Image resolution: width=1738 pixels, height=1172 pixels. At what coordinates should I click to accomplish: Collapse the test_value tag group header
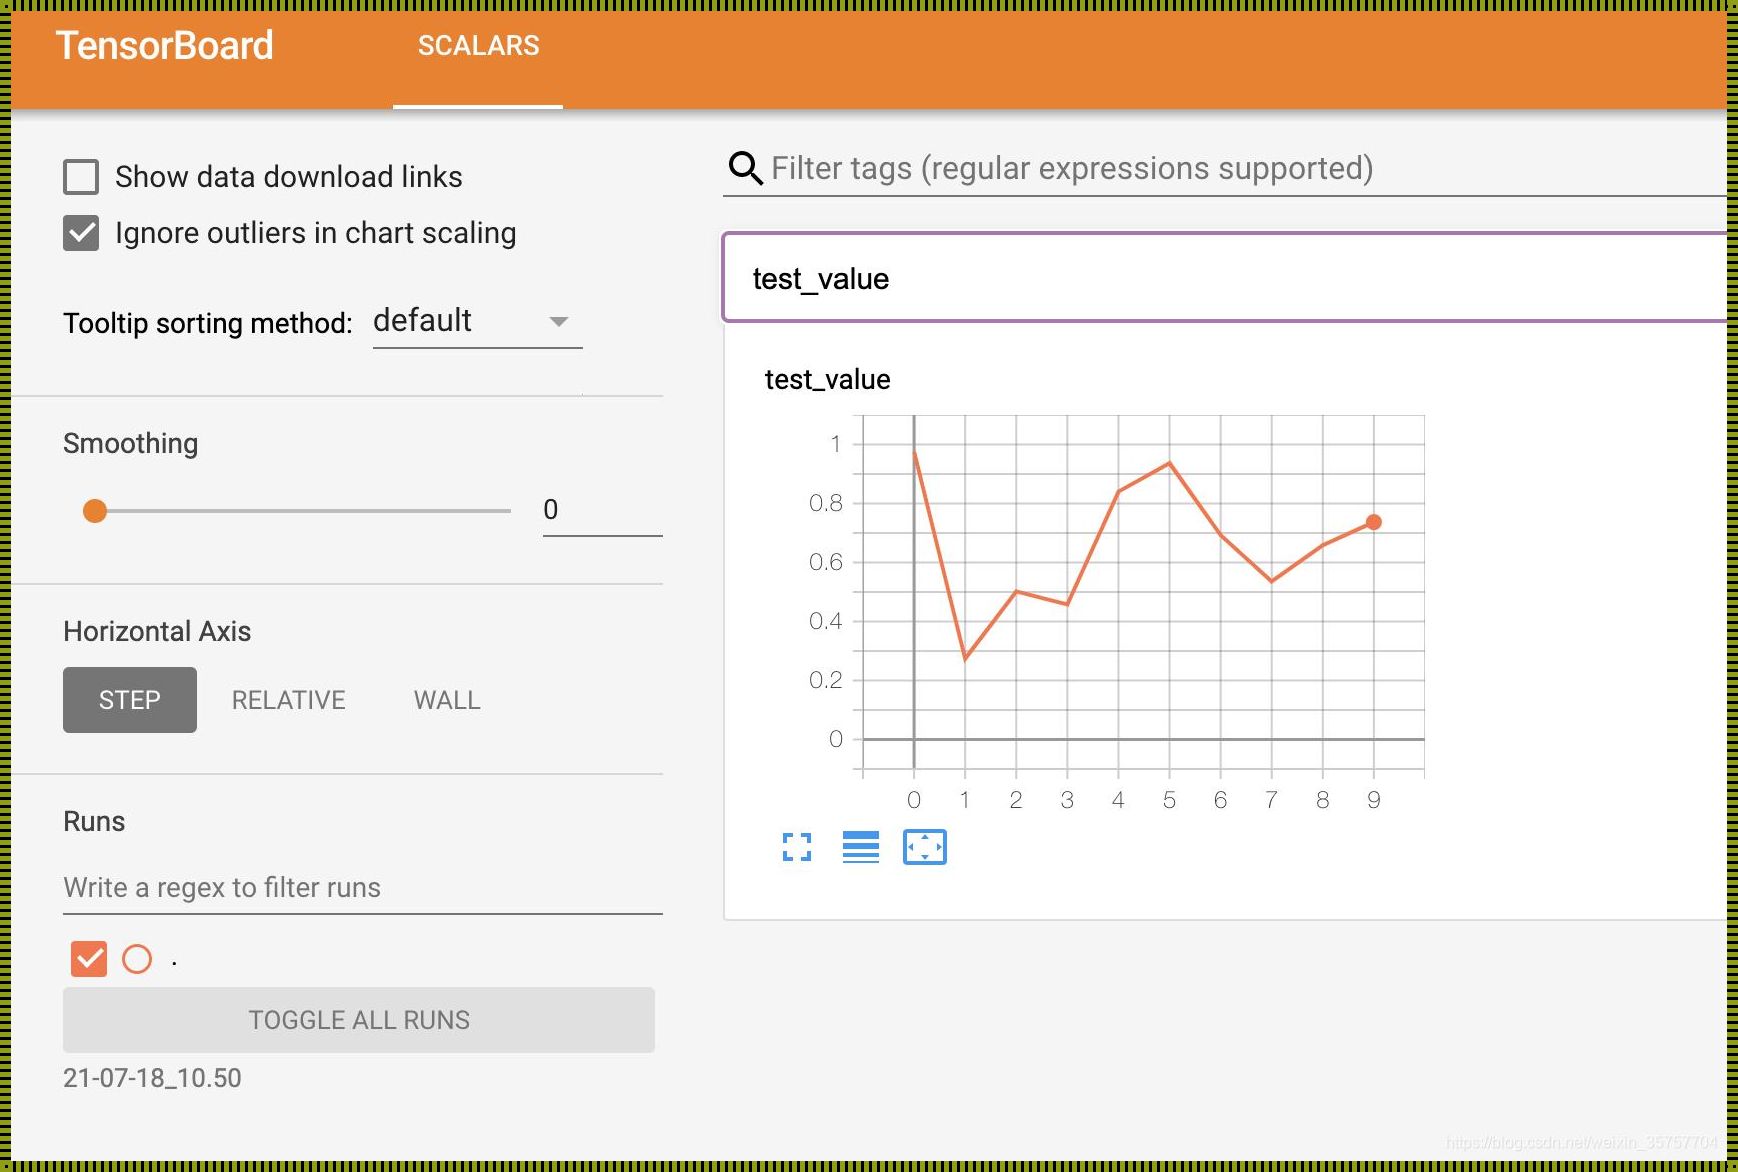click(1225, 278)
